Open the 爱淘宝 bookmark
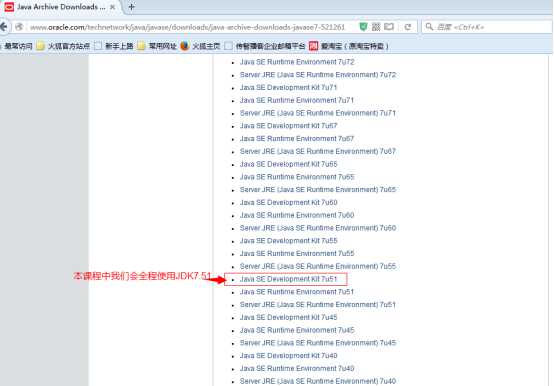Screen dimensions: 554x386 click(349, 46)
